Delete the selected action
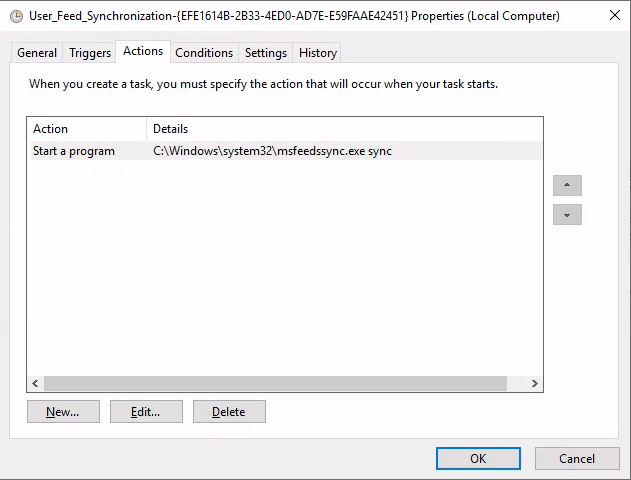Screen dimensions: 631x480 point(229,412)
